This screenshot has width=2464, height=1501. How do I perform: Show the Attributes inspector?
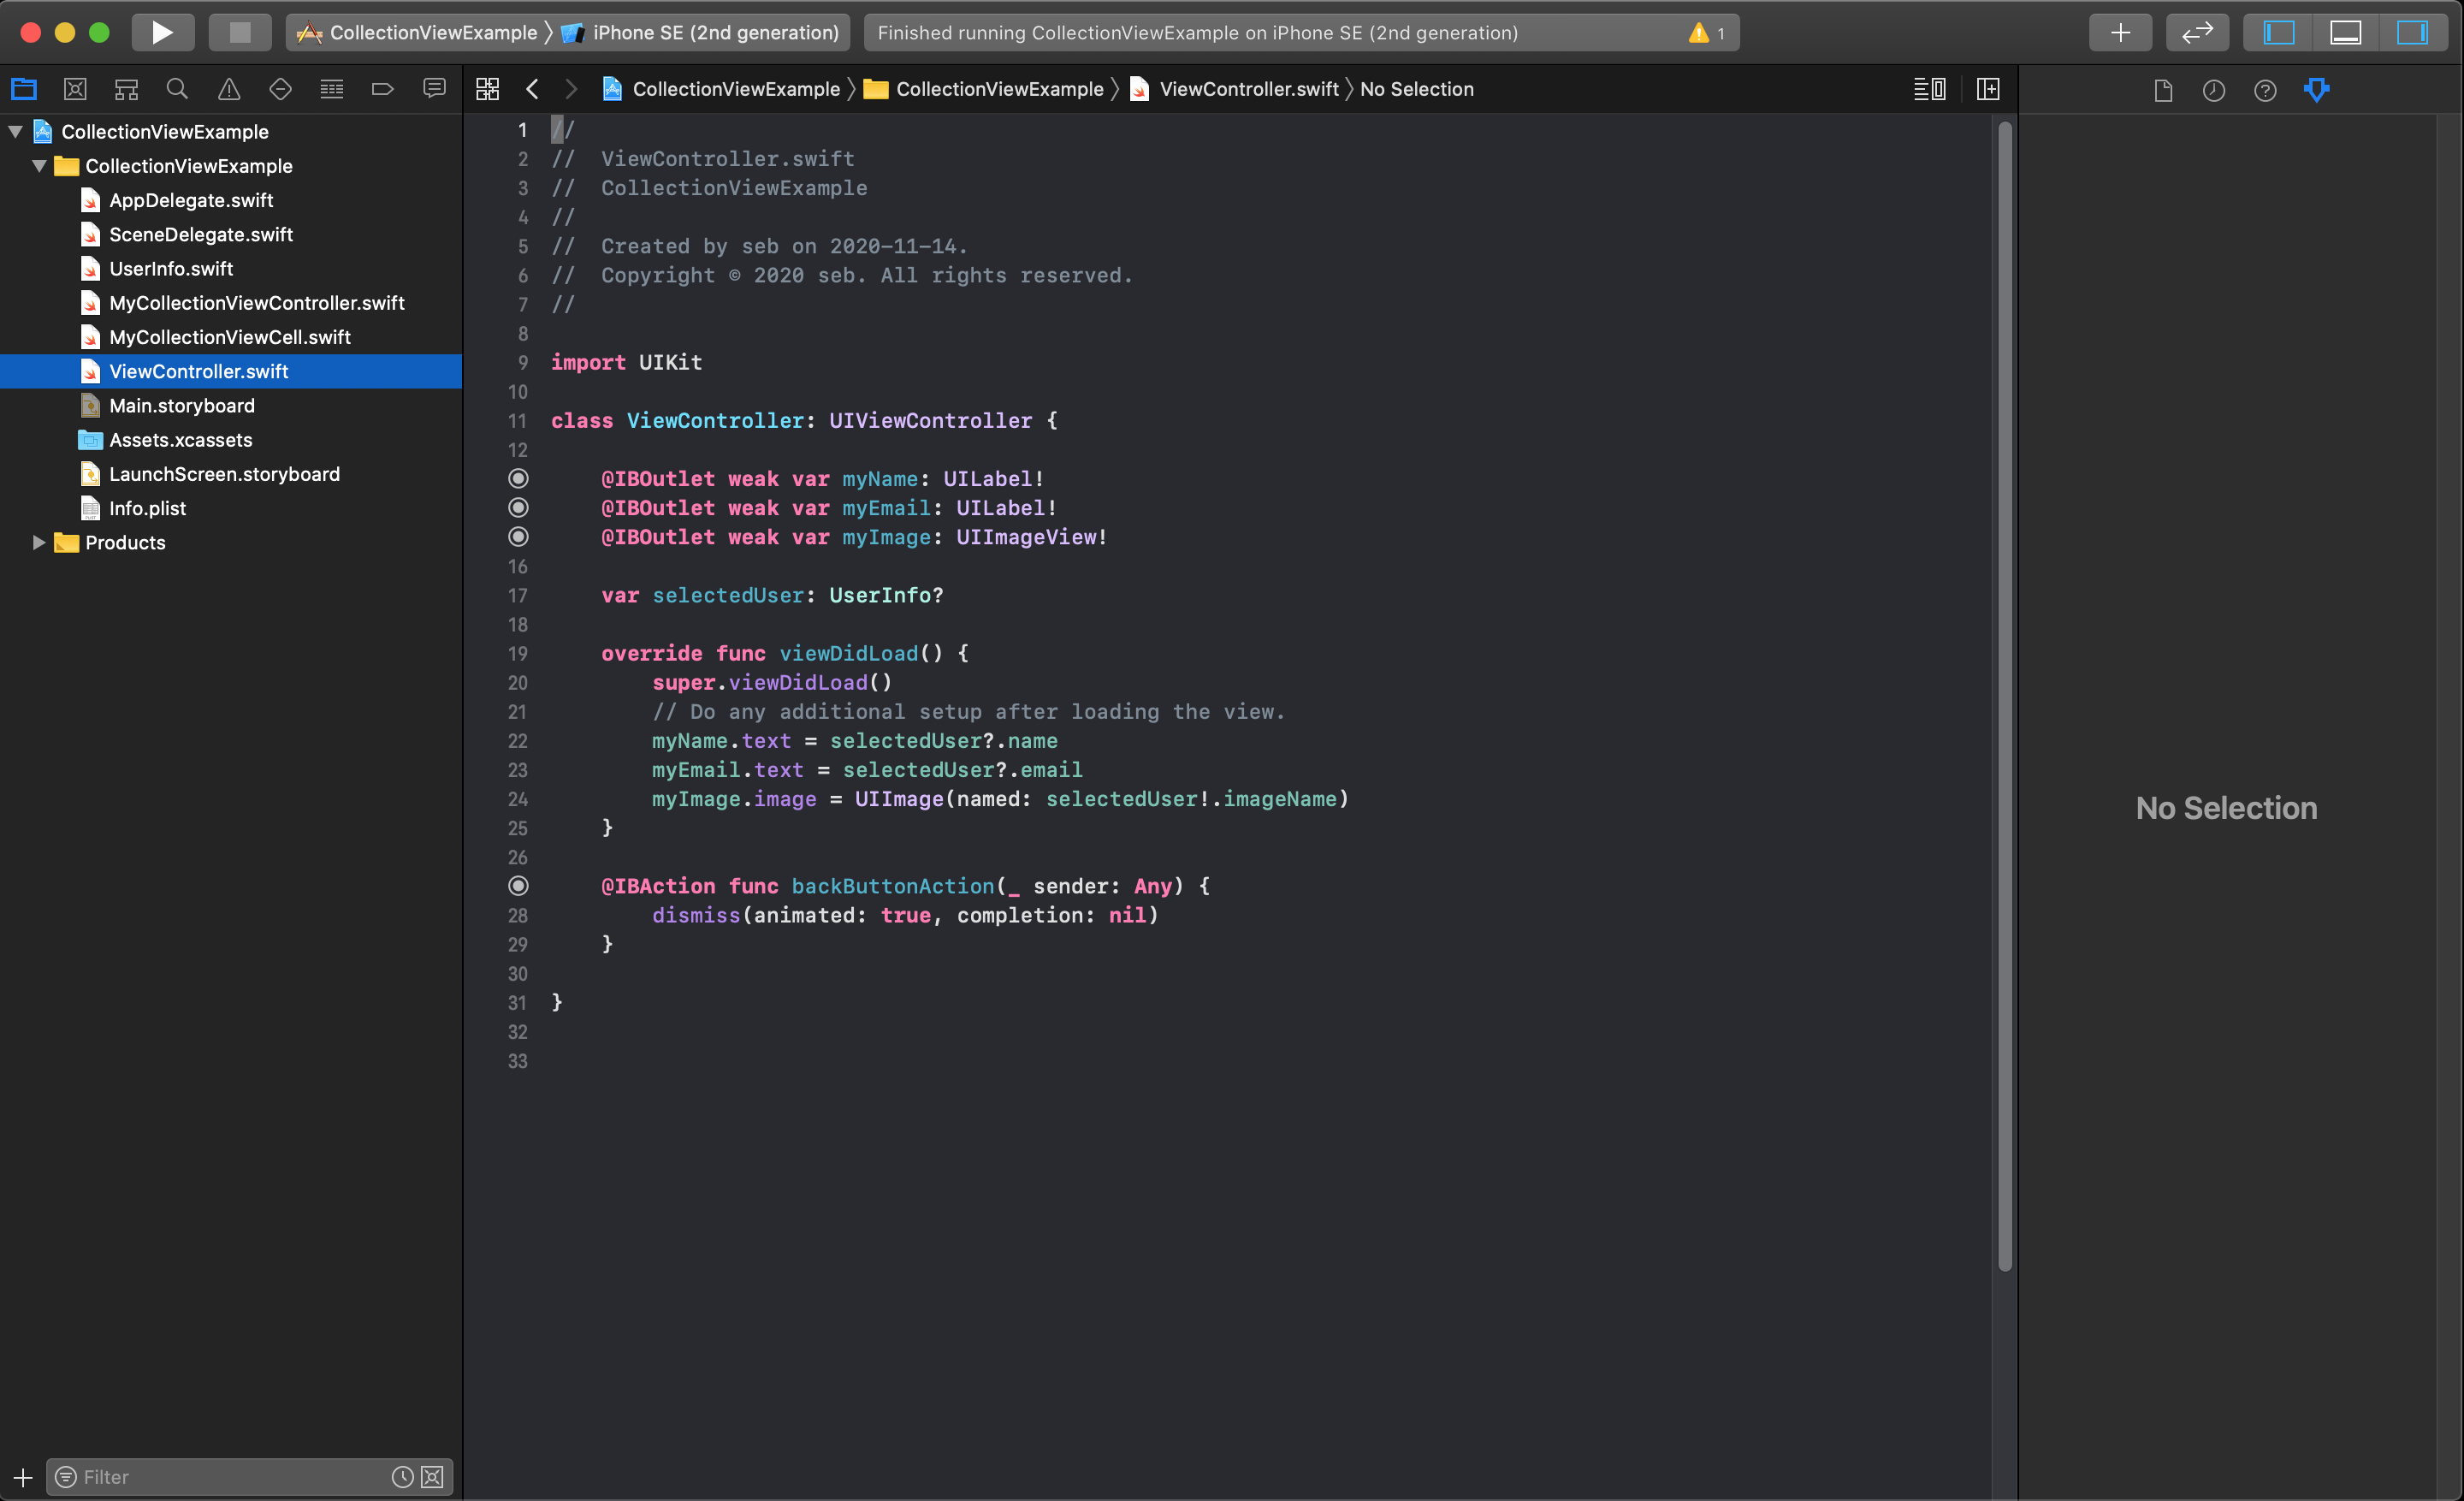click(x=2317, y=90)
